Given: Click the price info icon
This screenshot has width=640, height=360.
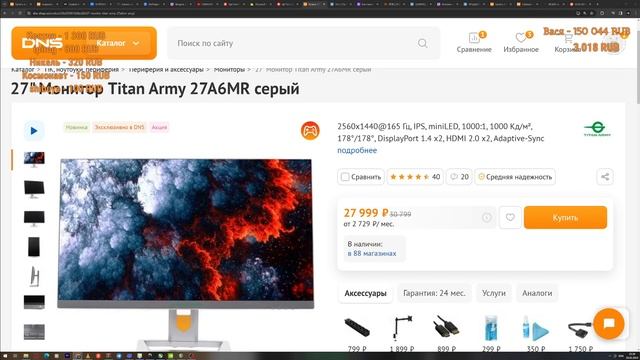Looking at the screenshot, I should 487,218.
